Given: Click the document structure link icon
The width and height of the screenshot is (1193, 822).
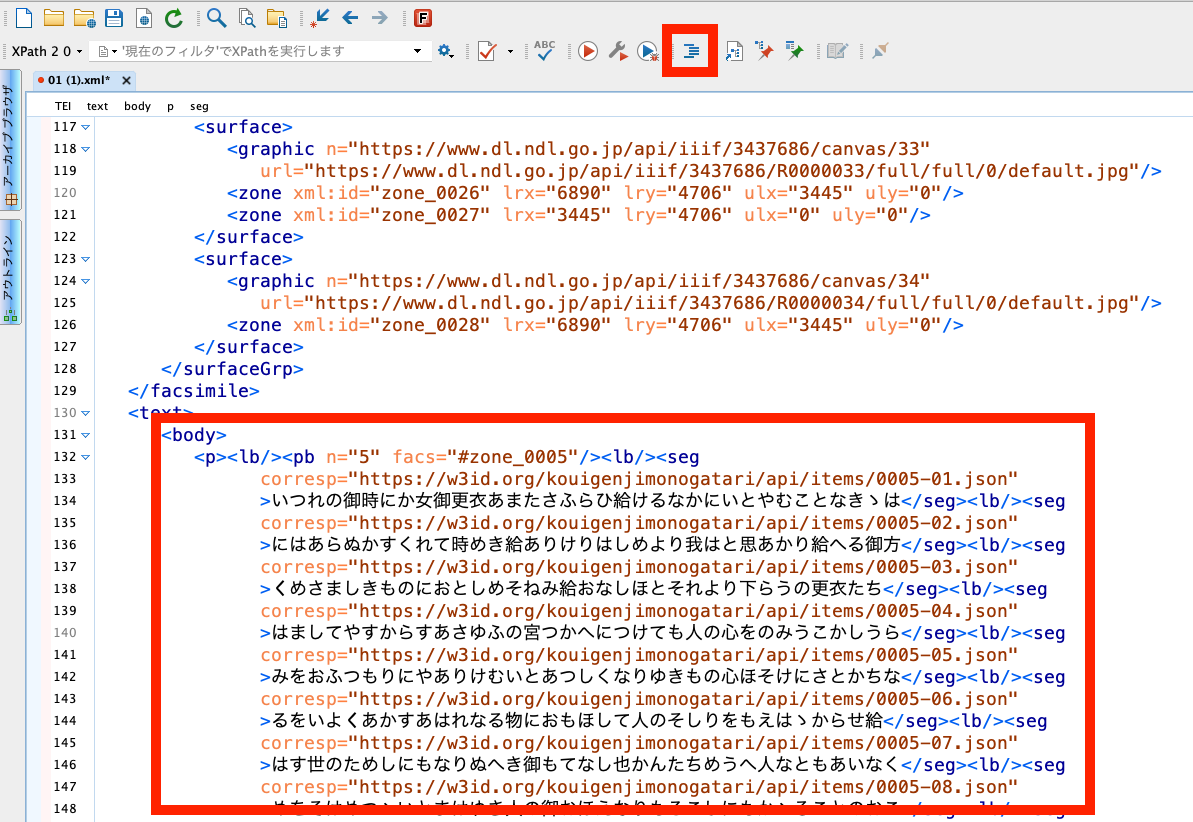Looking at the screenshot, I should [733, 51].
